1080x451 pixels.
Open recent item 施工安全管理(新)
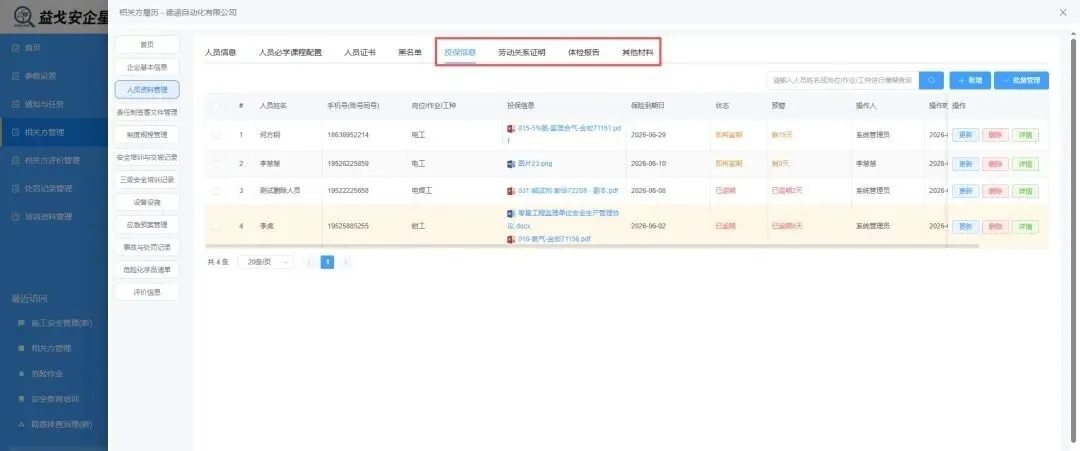(x=62, y=323)
